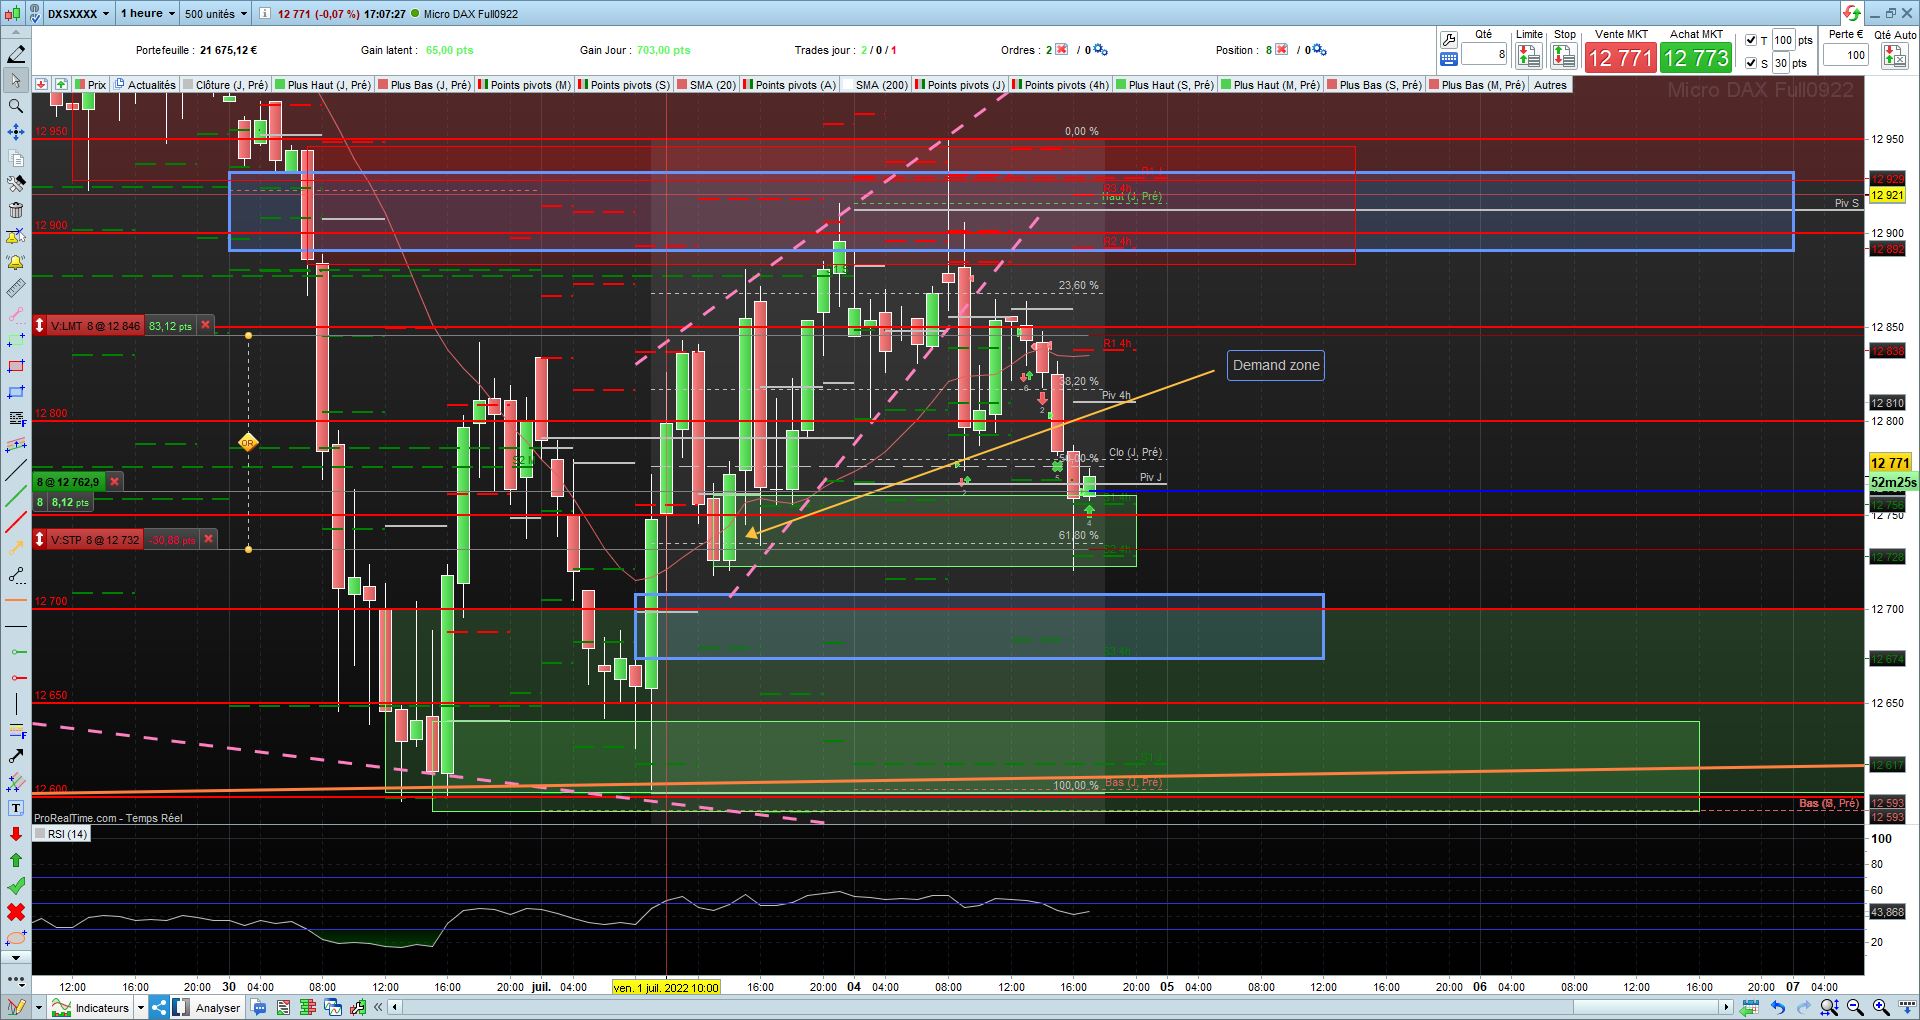Close all positions red X

[x=1282, y=50]
